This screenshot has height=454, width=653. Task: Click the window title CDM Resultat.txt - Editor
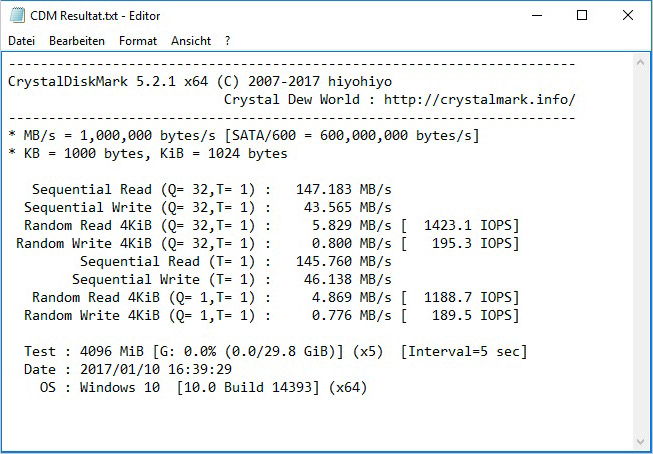(x=95, y=16)
